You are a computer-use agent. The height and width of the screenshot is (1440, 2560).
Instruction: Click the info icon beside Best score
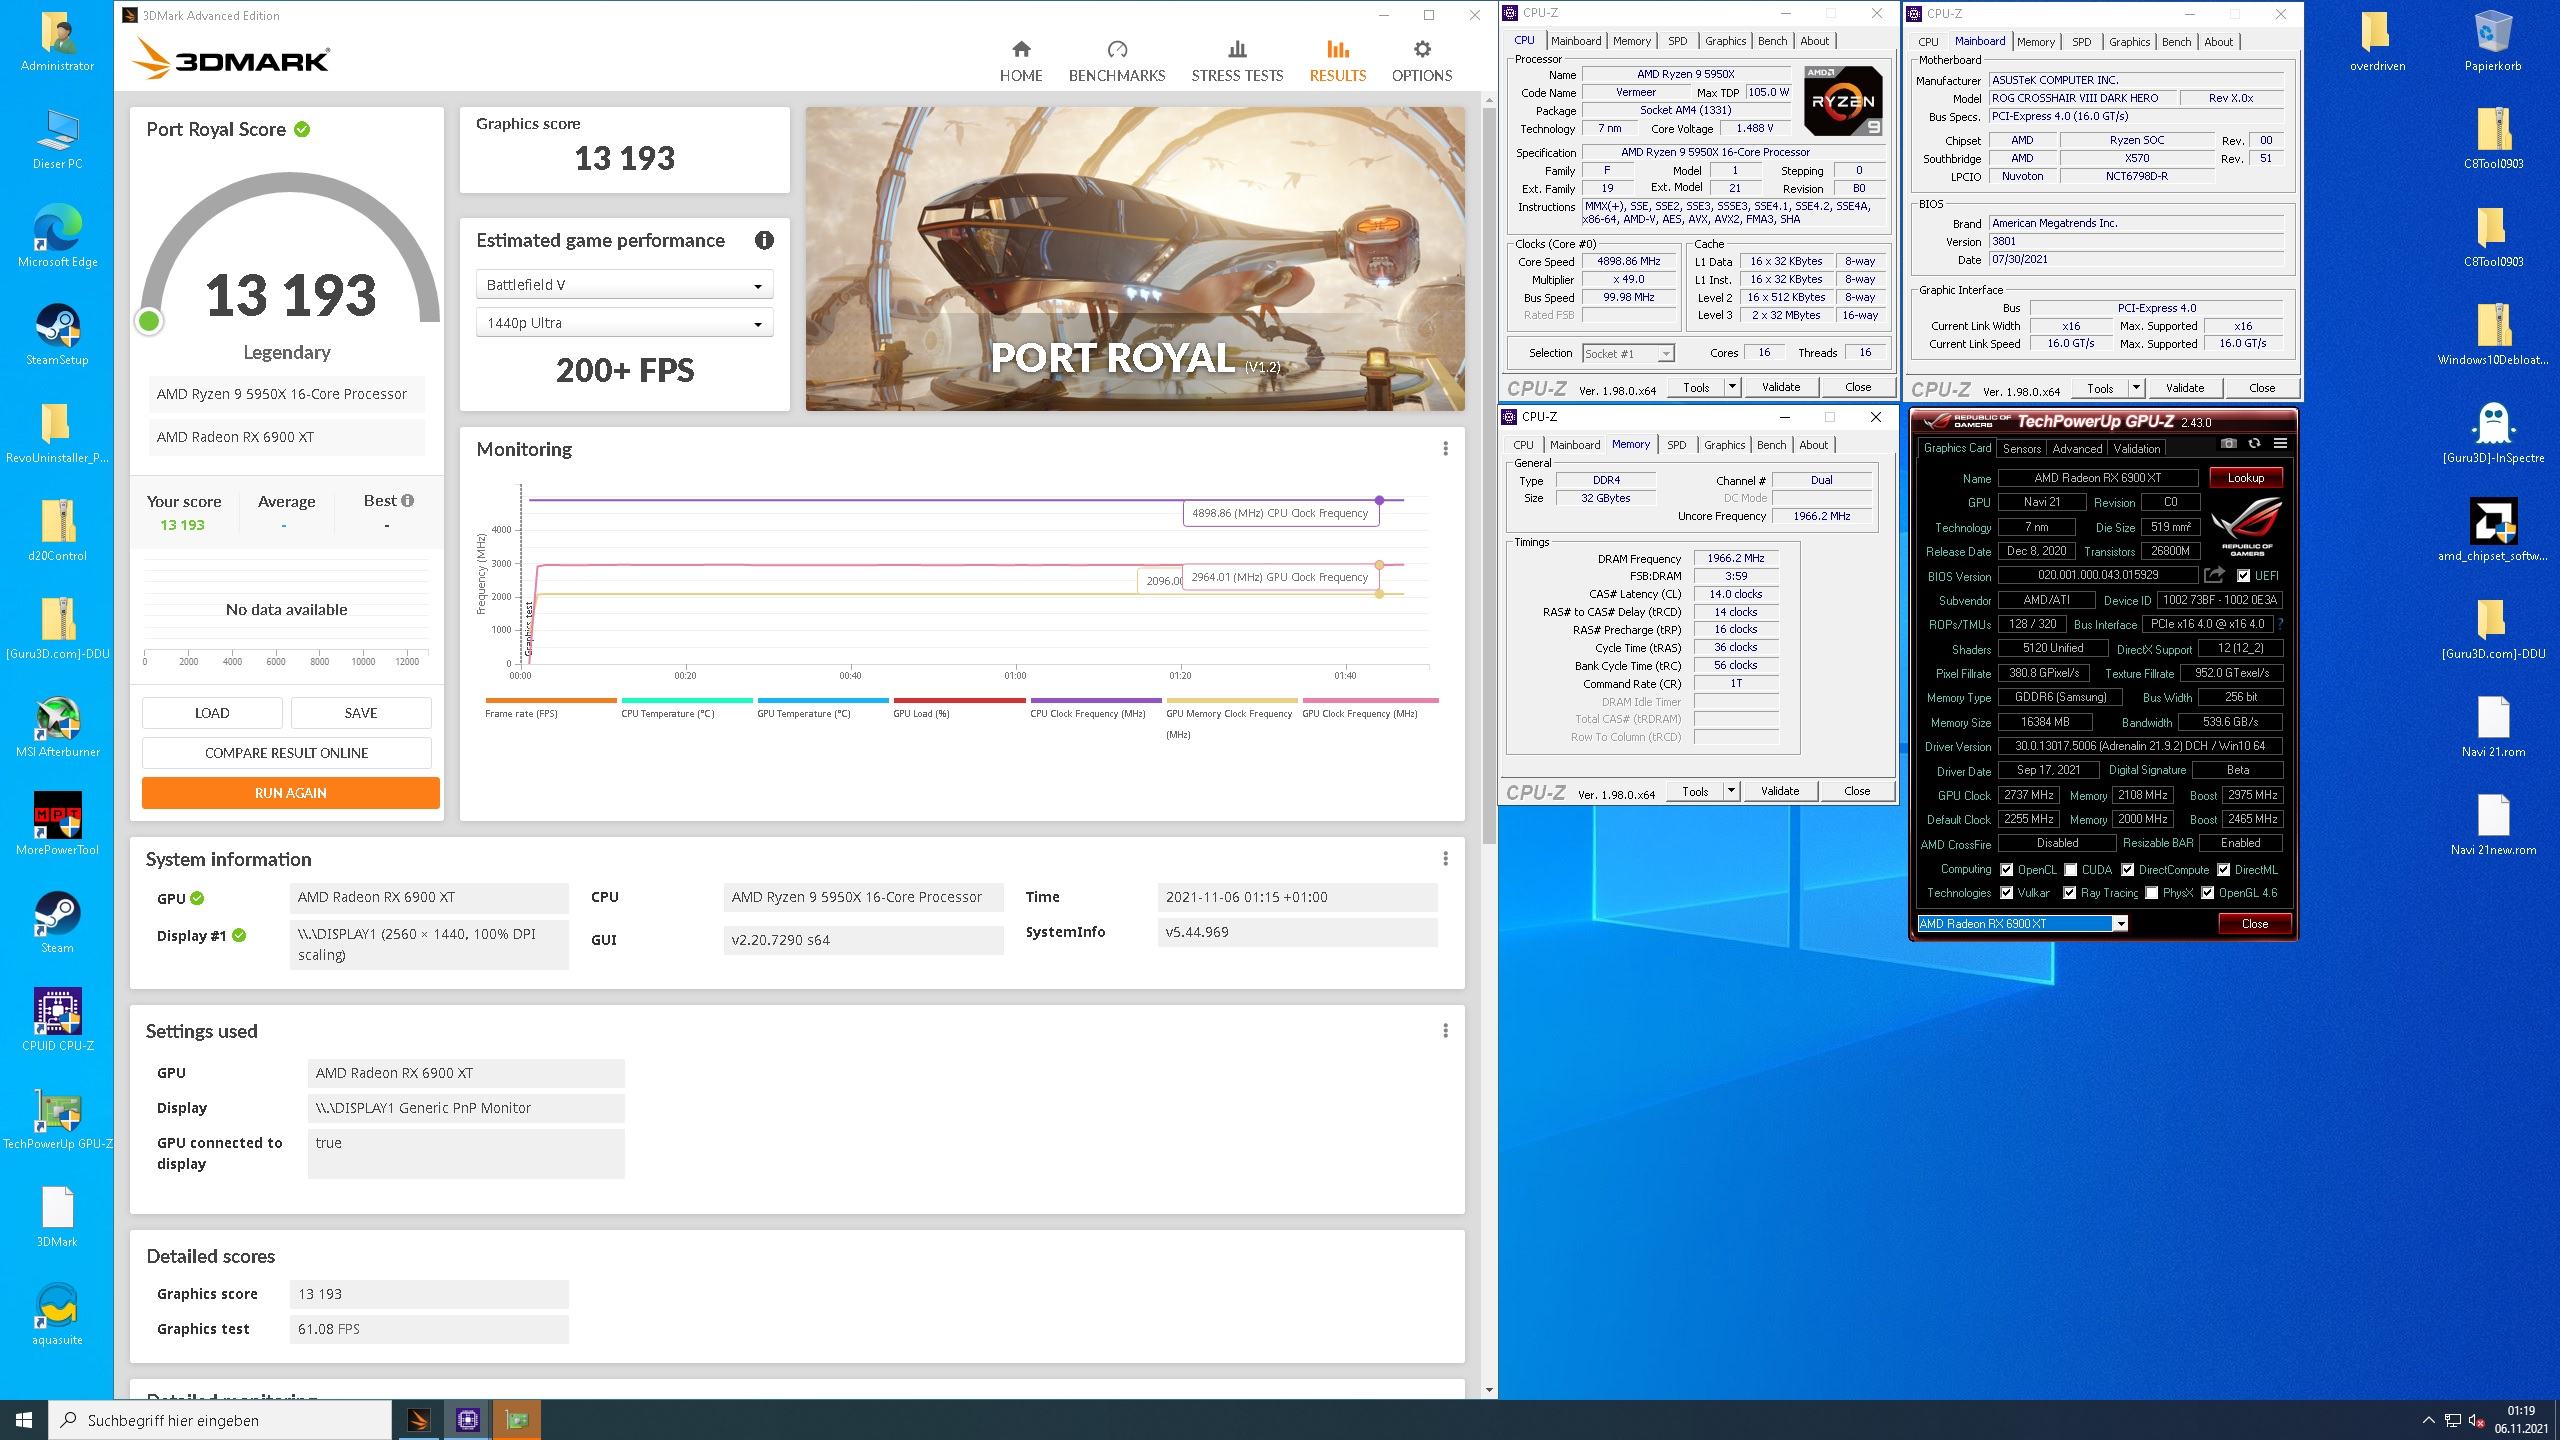[407, 500]
